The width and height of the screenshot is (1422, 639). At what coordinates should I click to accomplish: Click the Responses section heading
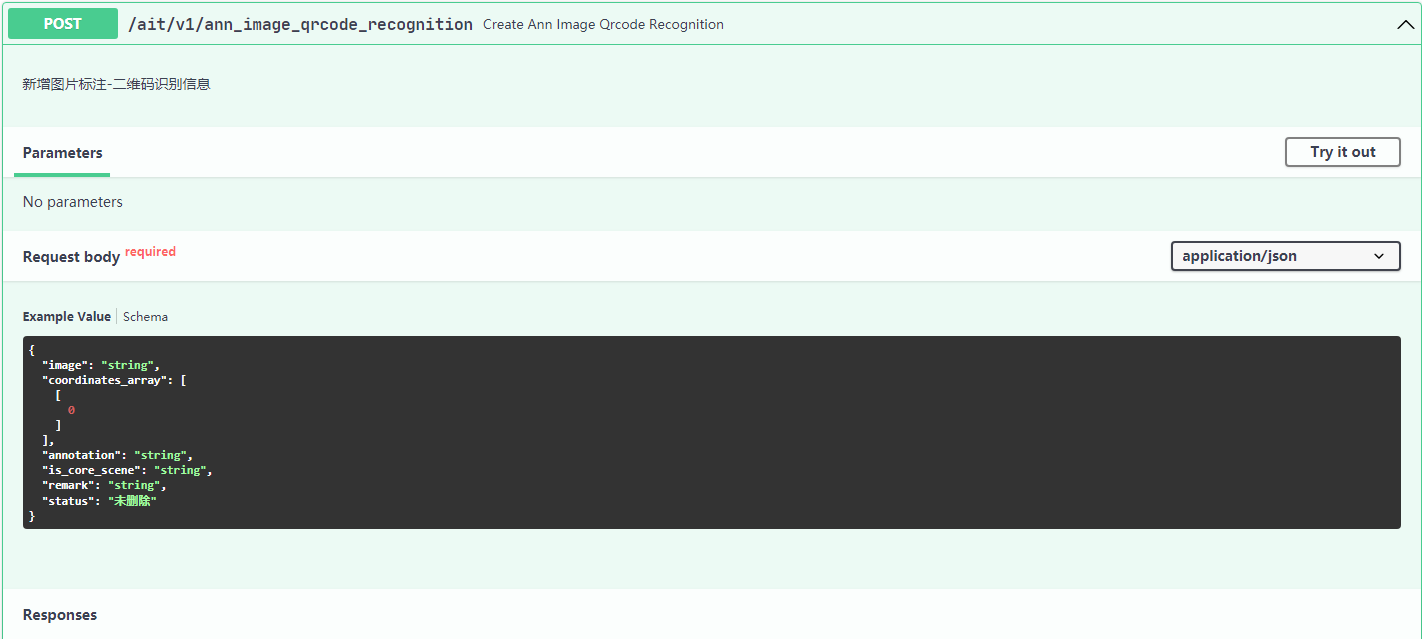[60, 615]
